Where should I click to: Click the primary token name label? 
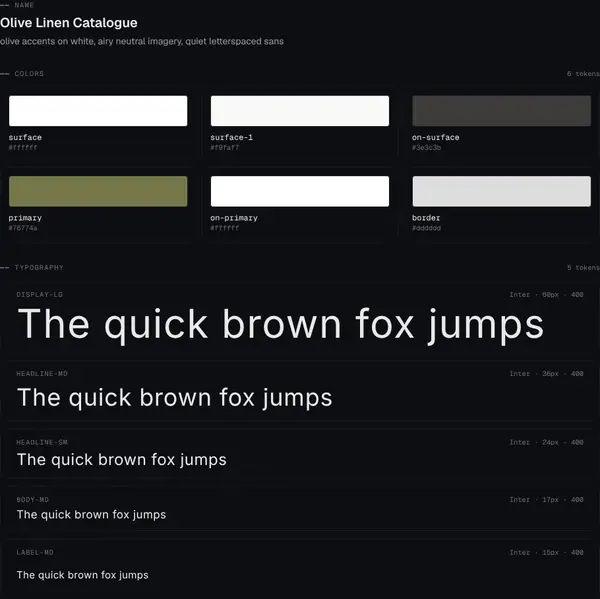click(25, 218)
